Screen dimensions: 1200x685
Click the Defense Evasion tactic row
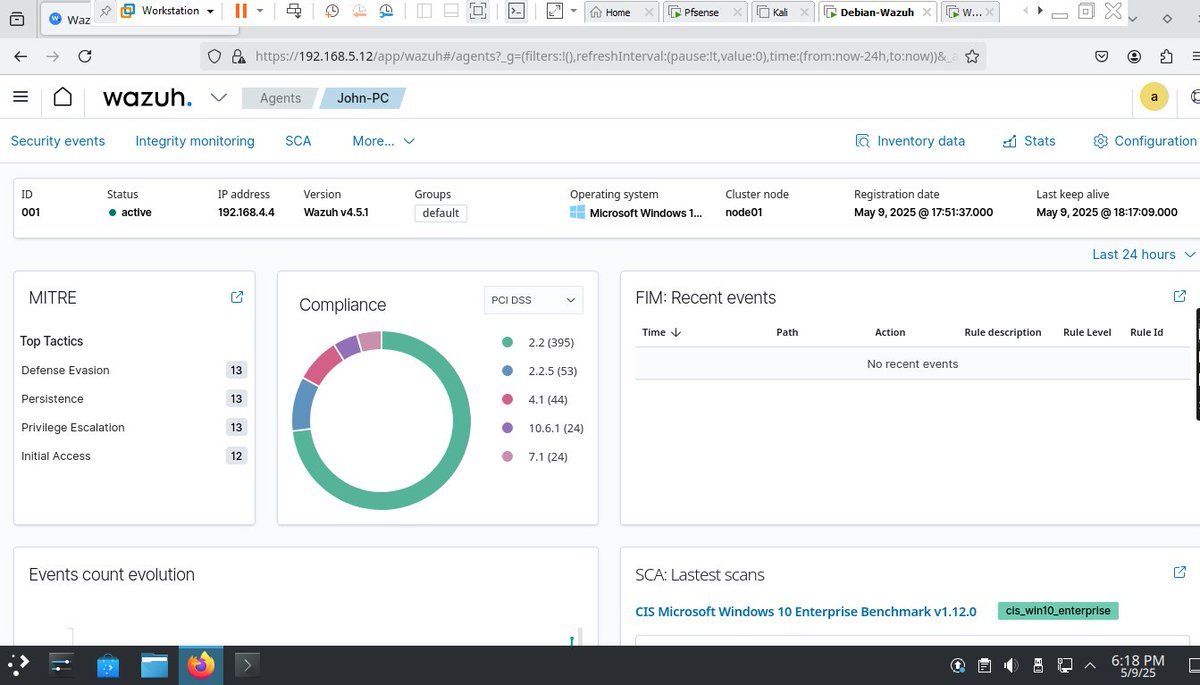133,370
